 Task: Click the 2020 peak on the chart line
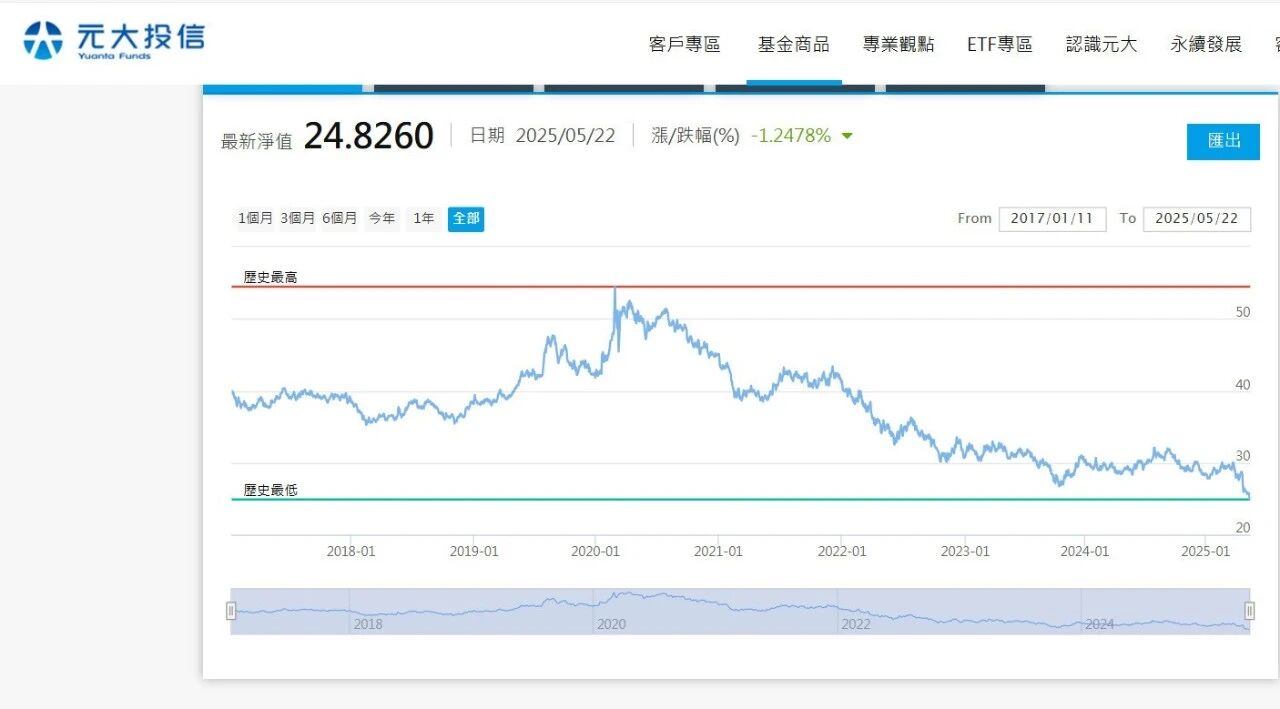point(614,290)
